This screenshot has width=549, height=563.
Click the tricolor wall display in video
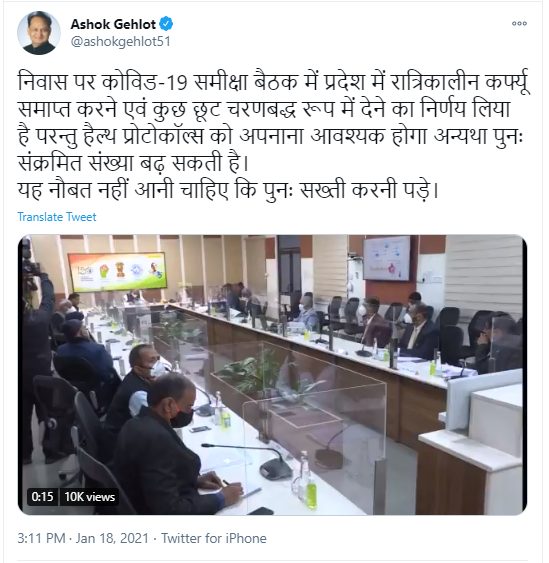[117, 271]
